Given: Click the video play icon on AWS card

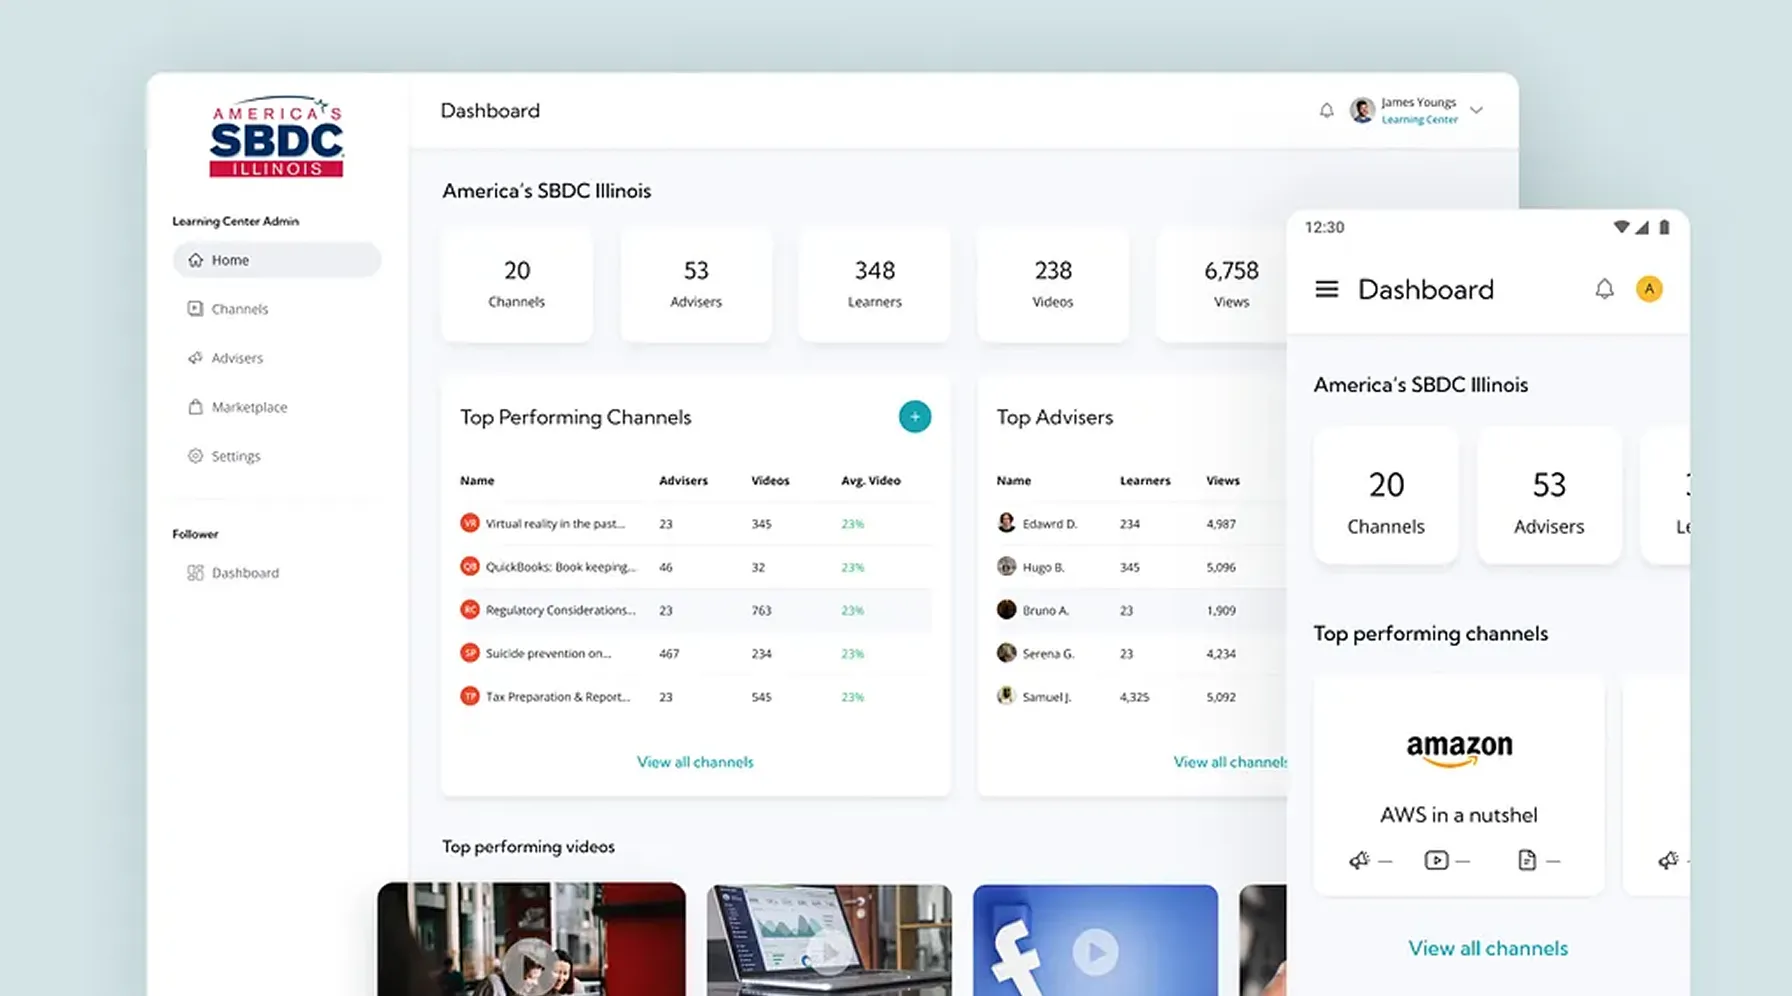Looking at the screenshot, I should [1436, 860].
